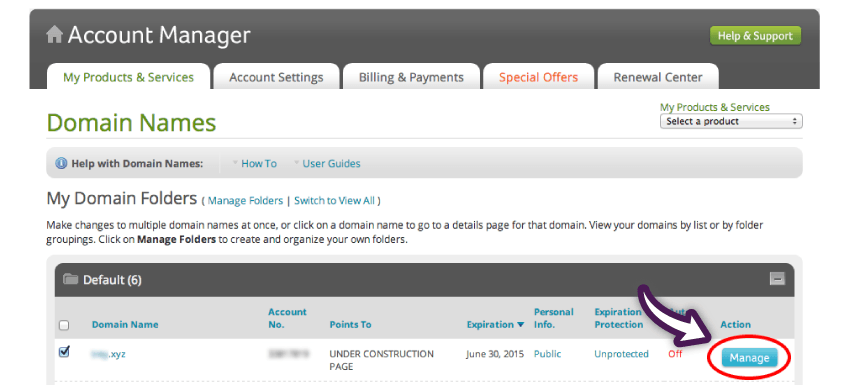The width and height of the screenshot is (850, 385).
Task: Collapse the Default folder with the minus icon
Action: [777, 279]
